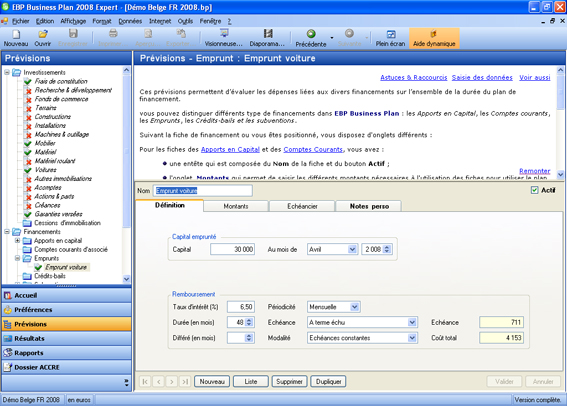Jump to first record navigation arrow
This screenshot has height=406, width=567.
pyautogui.click(x=145, y=382)
